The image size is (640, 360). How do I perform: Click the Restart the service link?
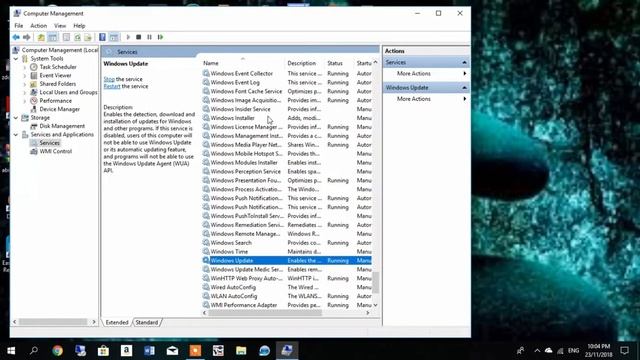pyautogui.click(x=112, y=87)
